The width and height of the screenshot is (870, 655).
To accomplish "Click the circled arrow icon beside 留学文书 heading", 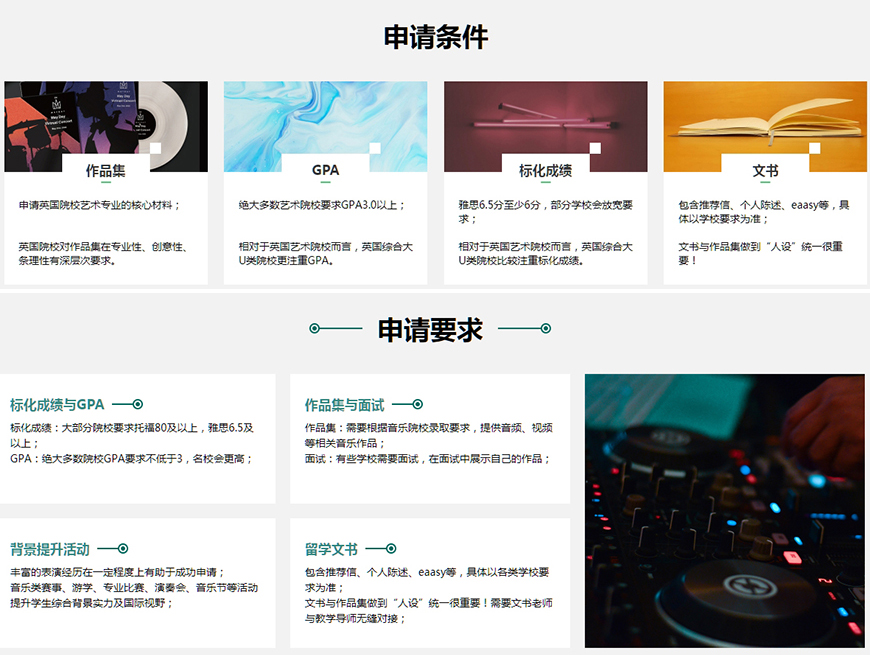I will tap(391, 549).
